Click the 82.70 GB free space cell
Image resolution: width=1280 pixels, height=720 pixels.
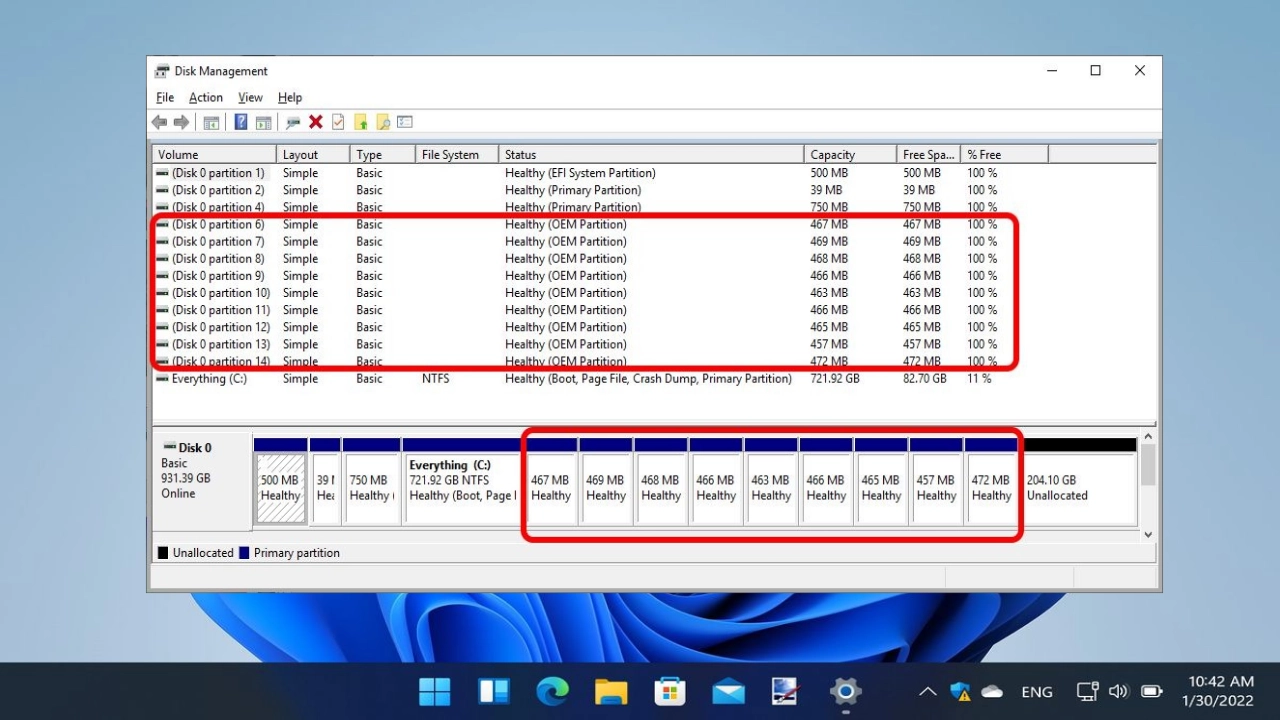click(x=925, y=379)
